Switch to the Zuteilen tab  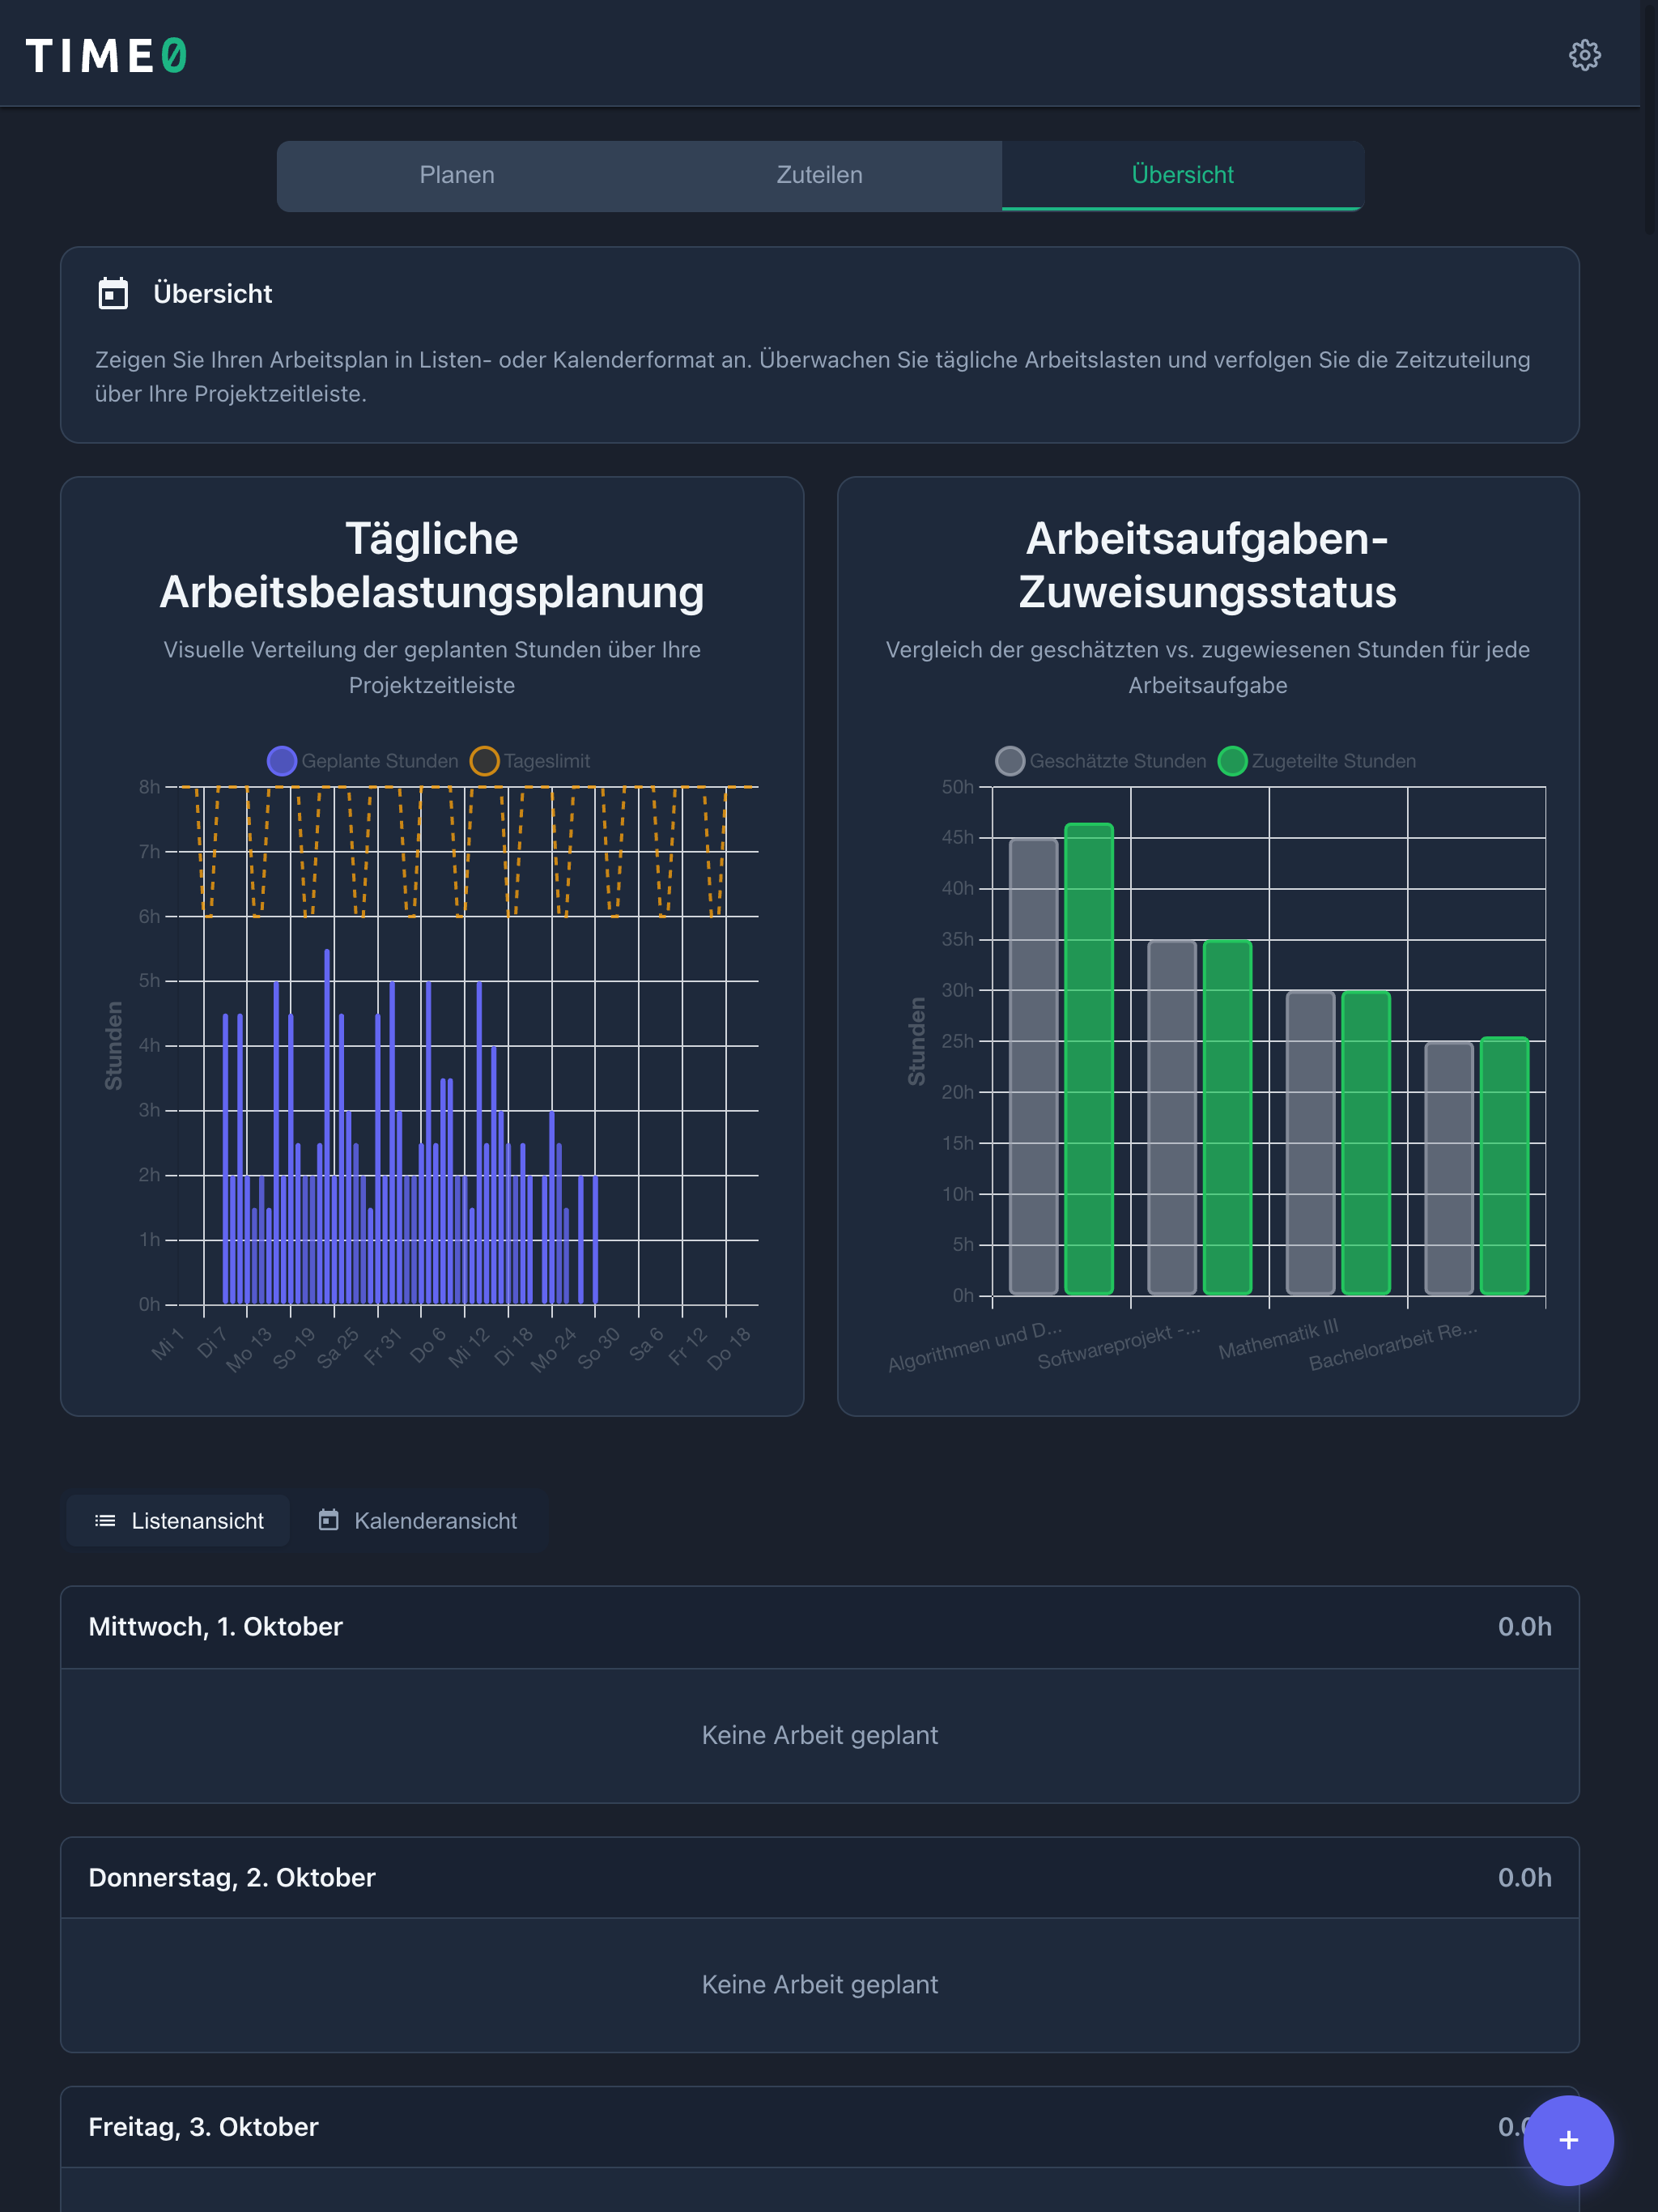819,175
